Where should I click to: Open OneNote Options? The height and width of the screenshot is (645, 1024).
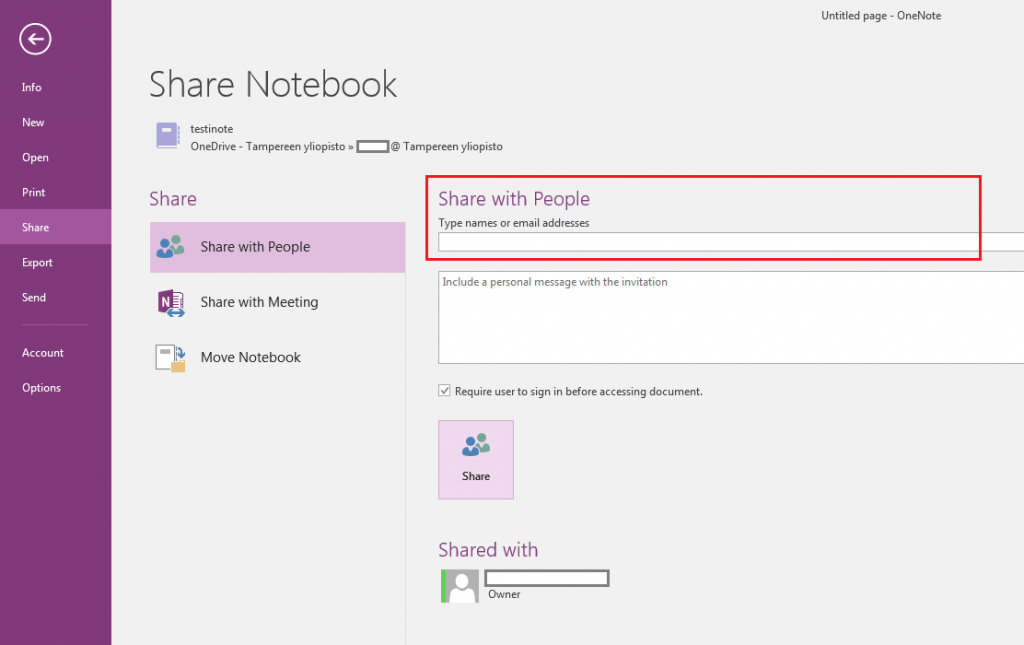point(41,387)
